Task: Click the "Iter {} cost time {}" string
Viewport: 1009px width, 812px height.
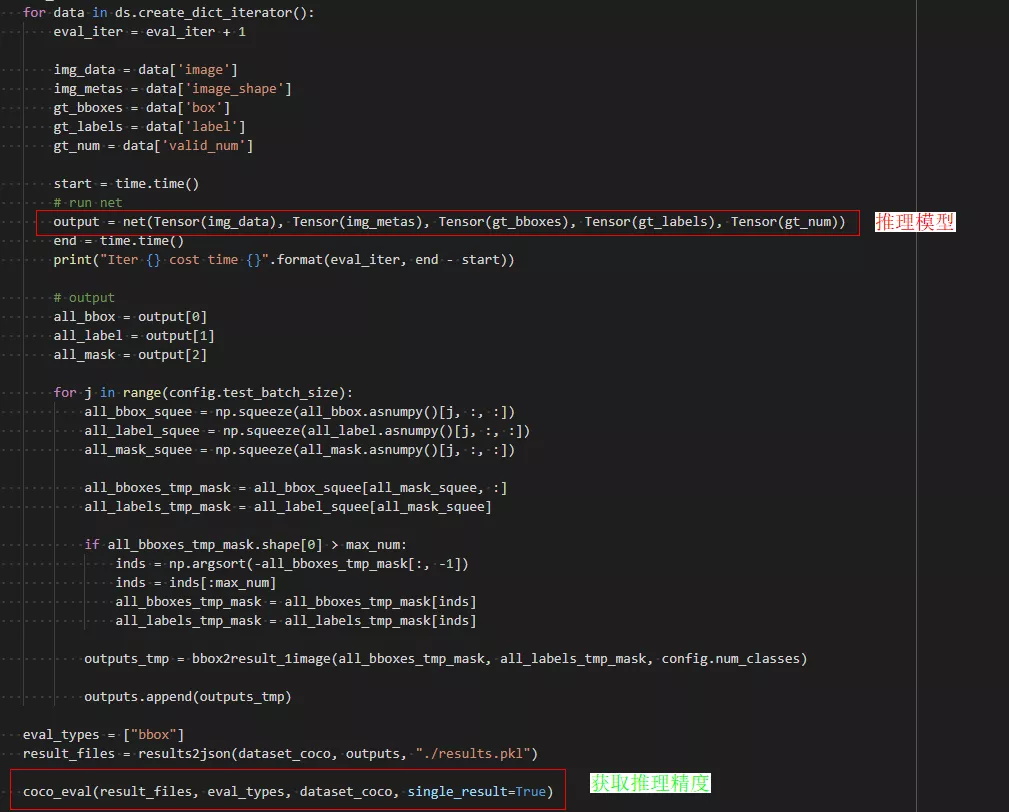Action: coord(173,260)
